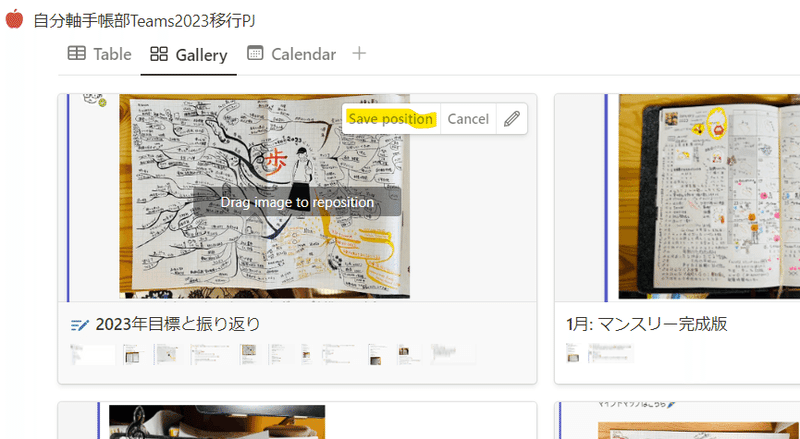The height and width of the screenshot is (439, 800).
Task: Add a new view with plus icon
Action: [359, 53]
